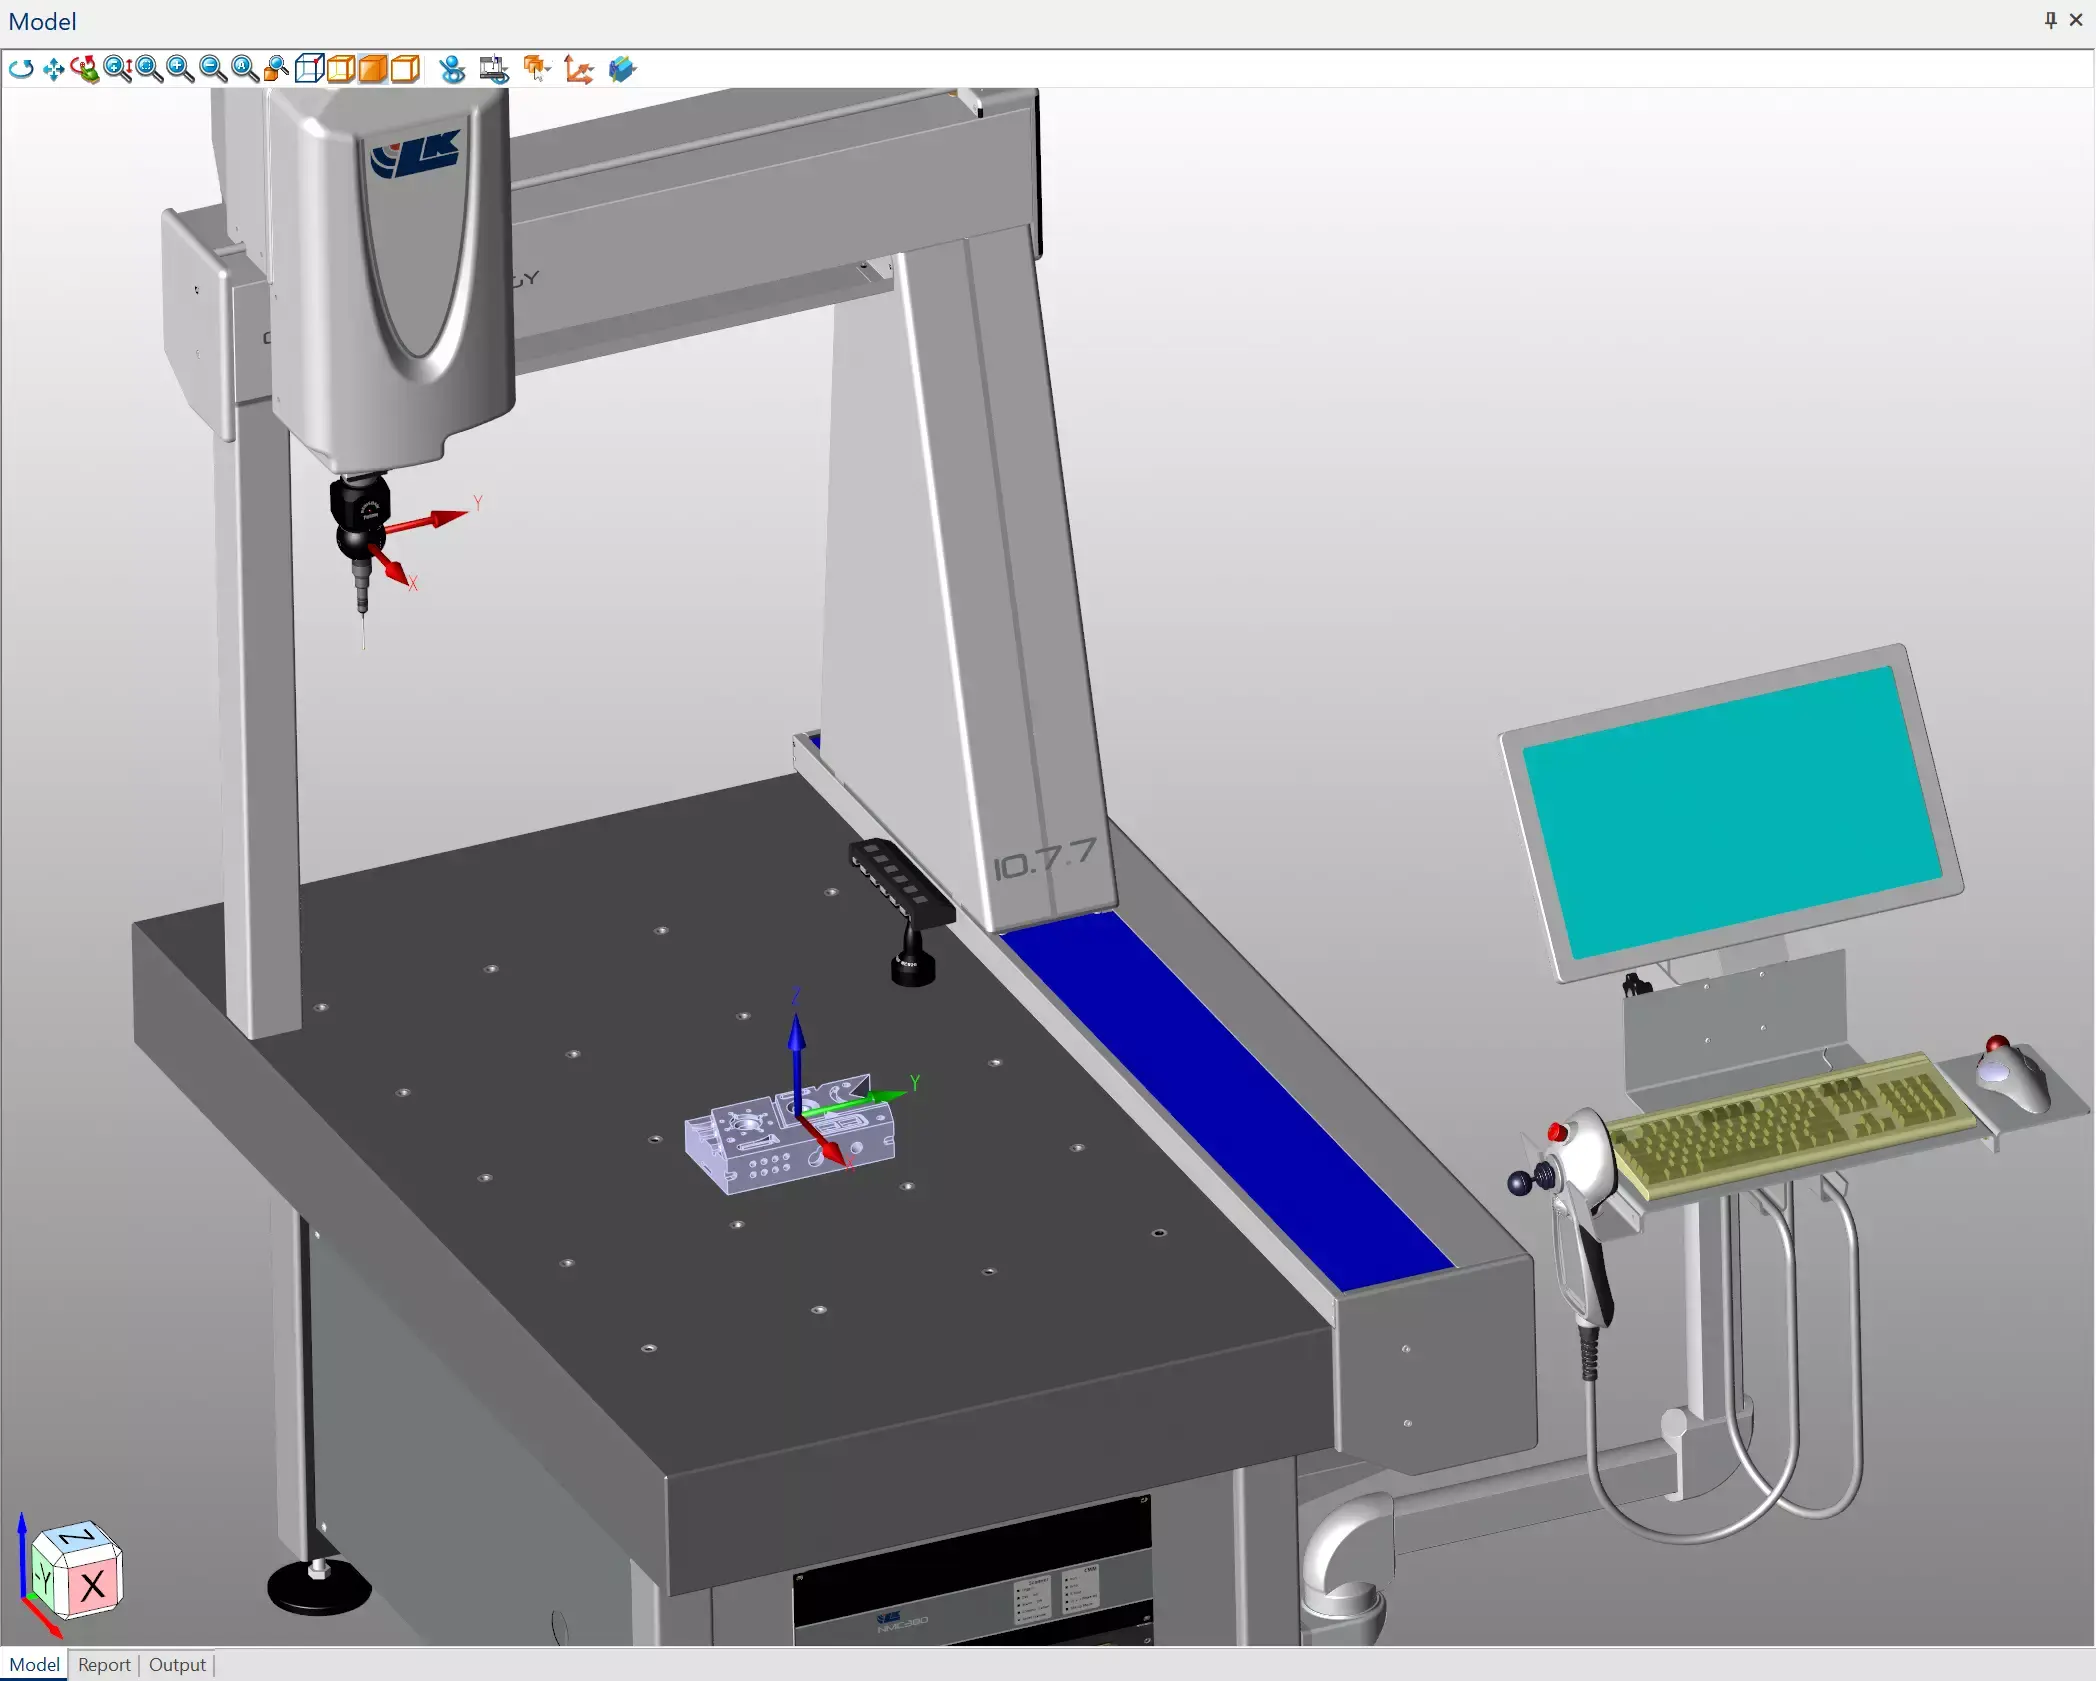Click the Z face of the navigation cube
The width and height of the screenshot is (2096, 1681).
click(x=78, y=1536)
